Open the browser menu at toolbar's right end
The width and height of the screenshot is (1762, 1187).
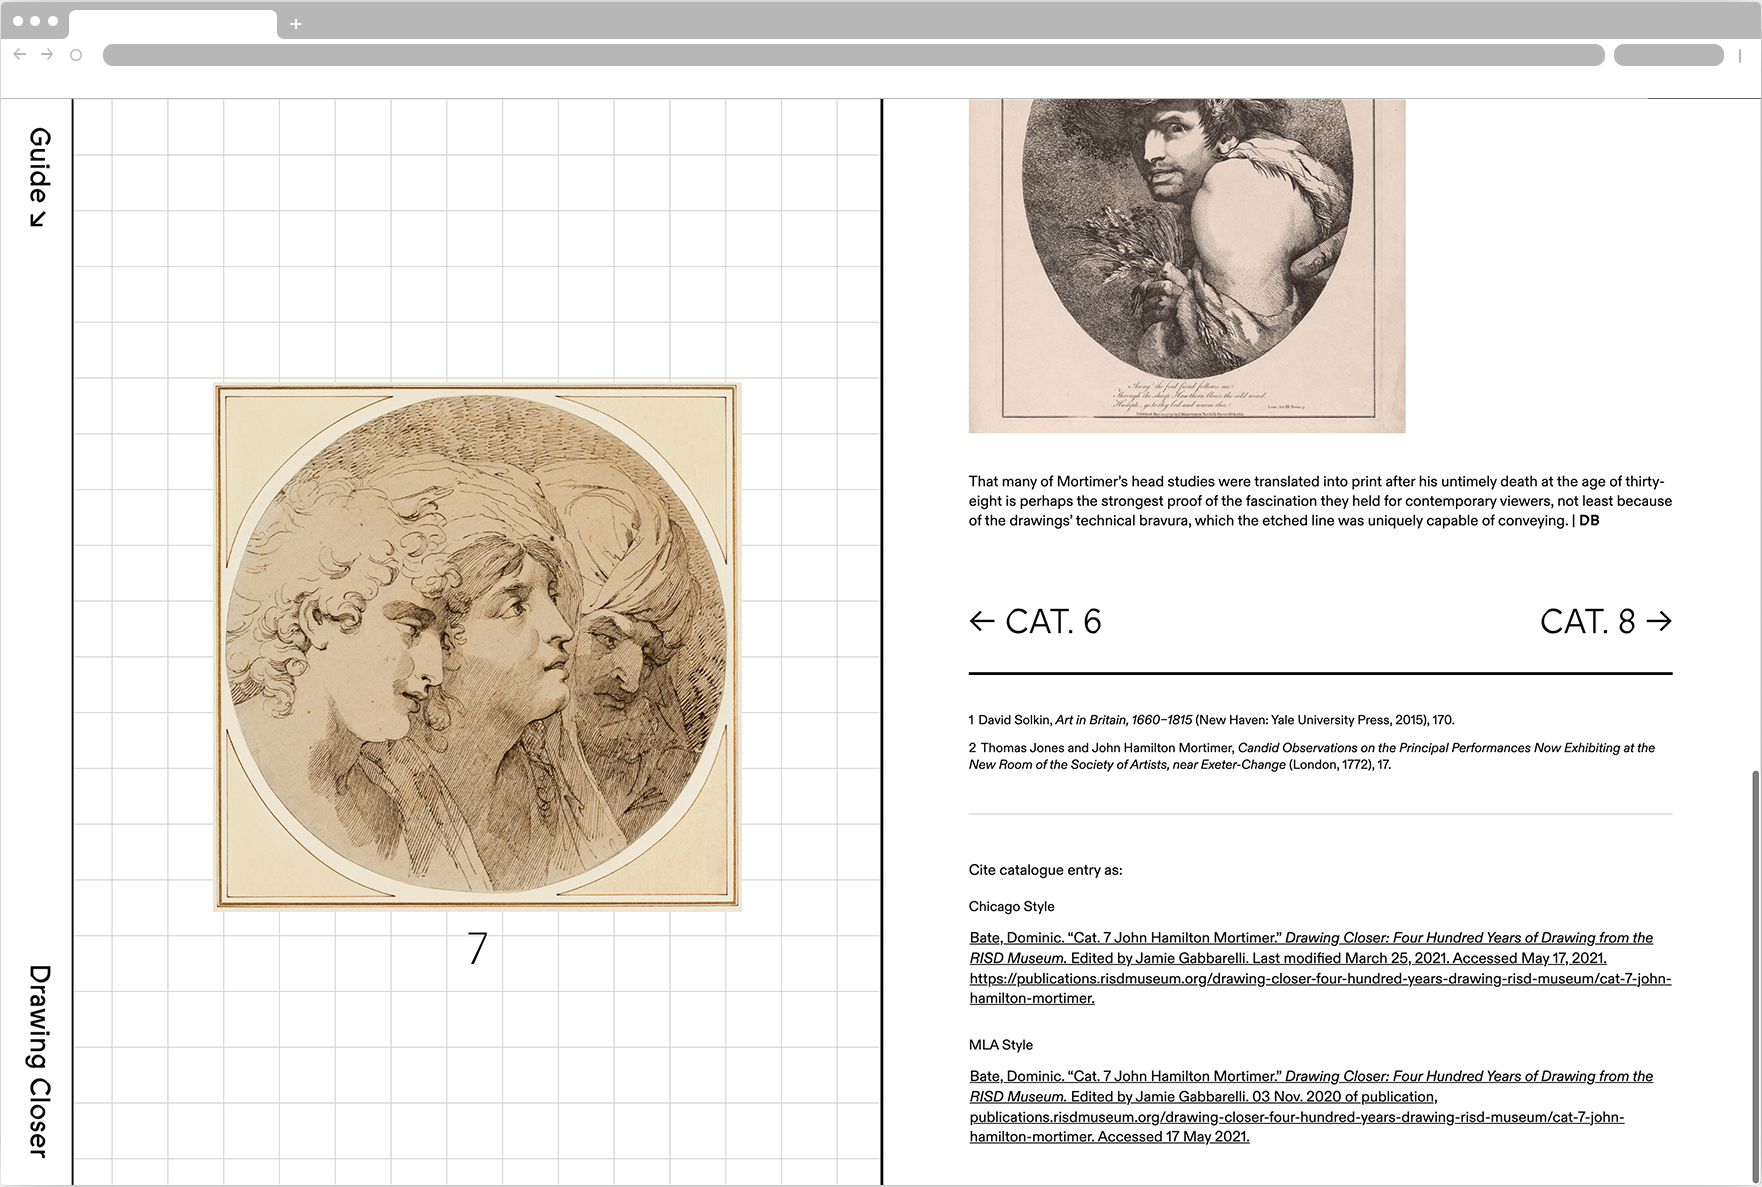pyautogui.click(x=1740, y=55)
